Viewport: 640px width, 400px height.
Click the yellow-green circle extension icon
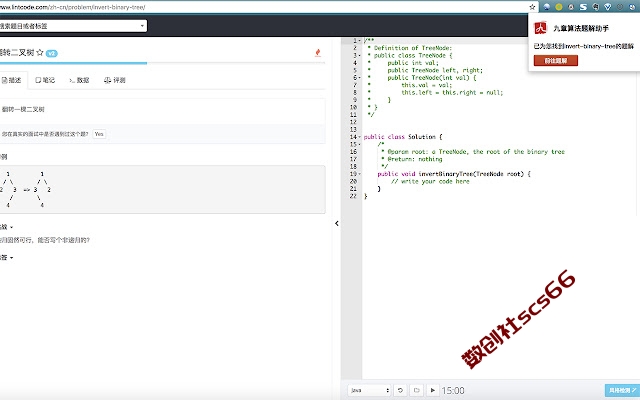(x=559, y=7)
